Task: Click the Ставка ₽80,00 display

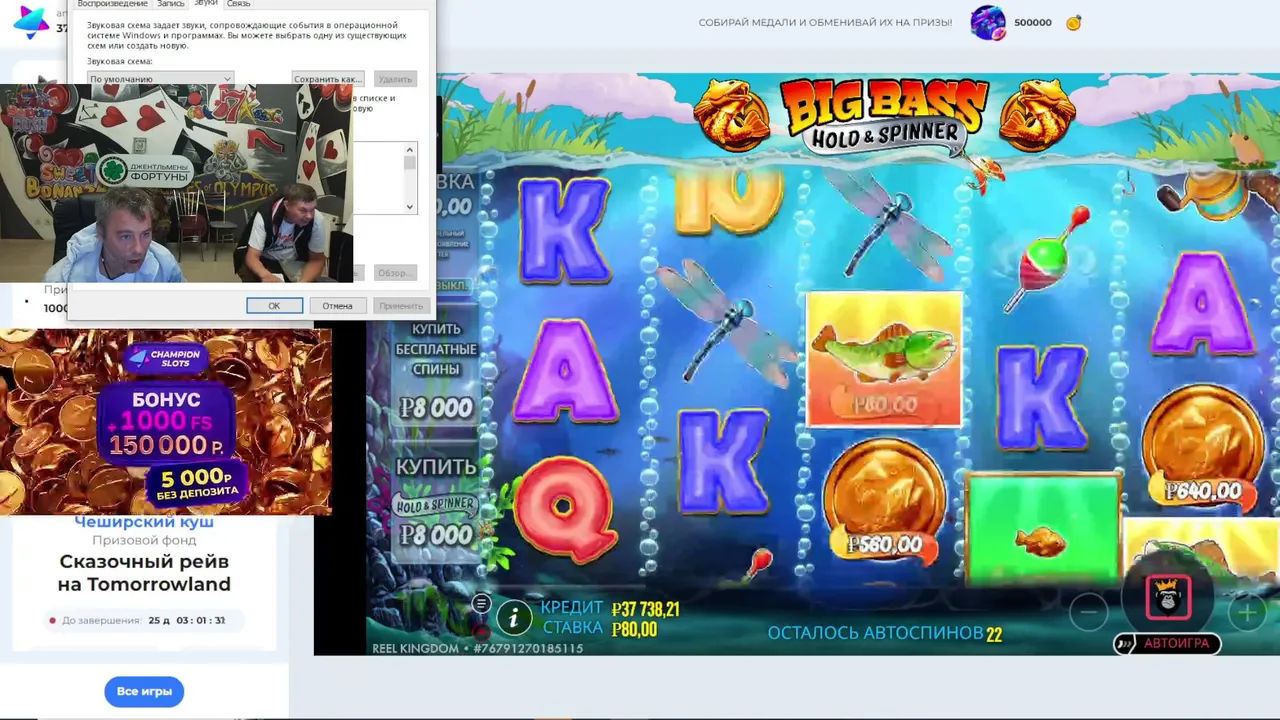Action: tap(600, 629)
